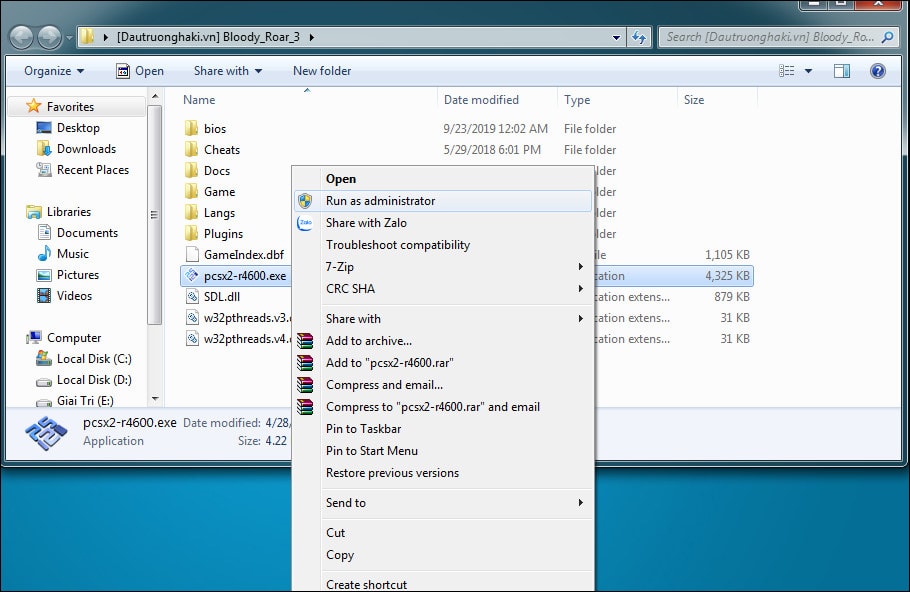Click the pcsx2-r4600.exe file icon in list
Viewport: 910px width, 592px height.
coord(192,275)
